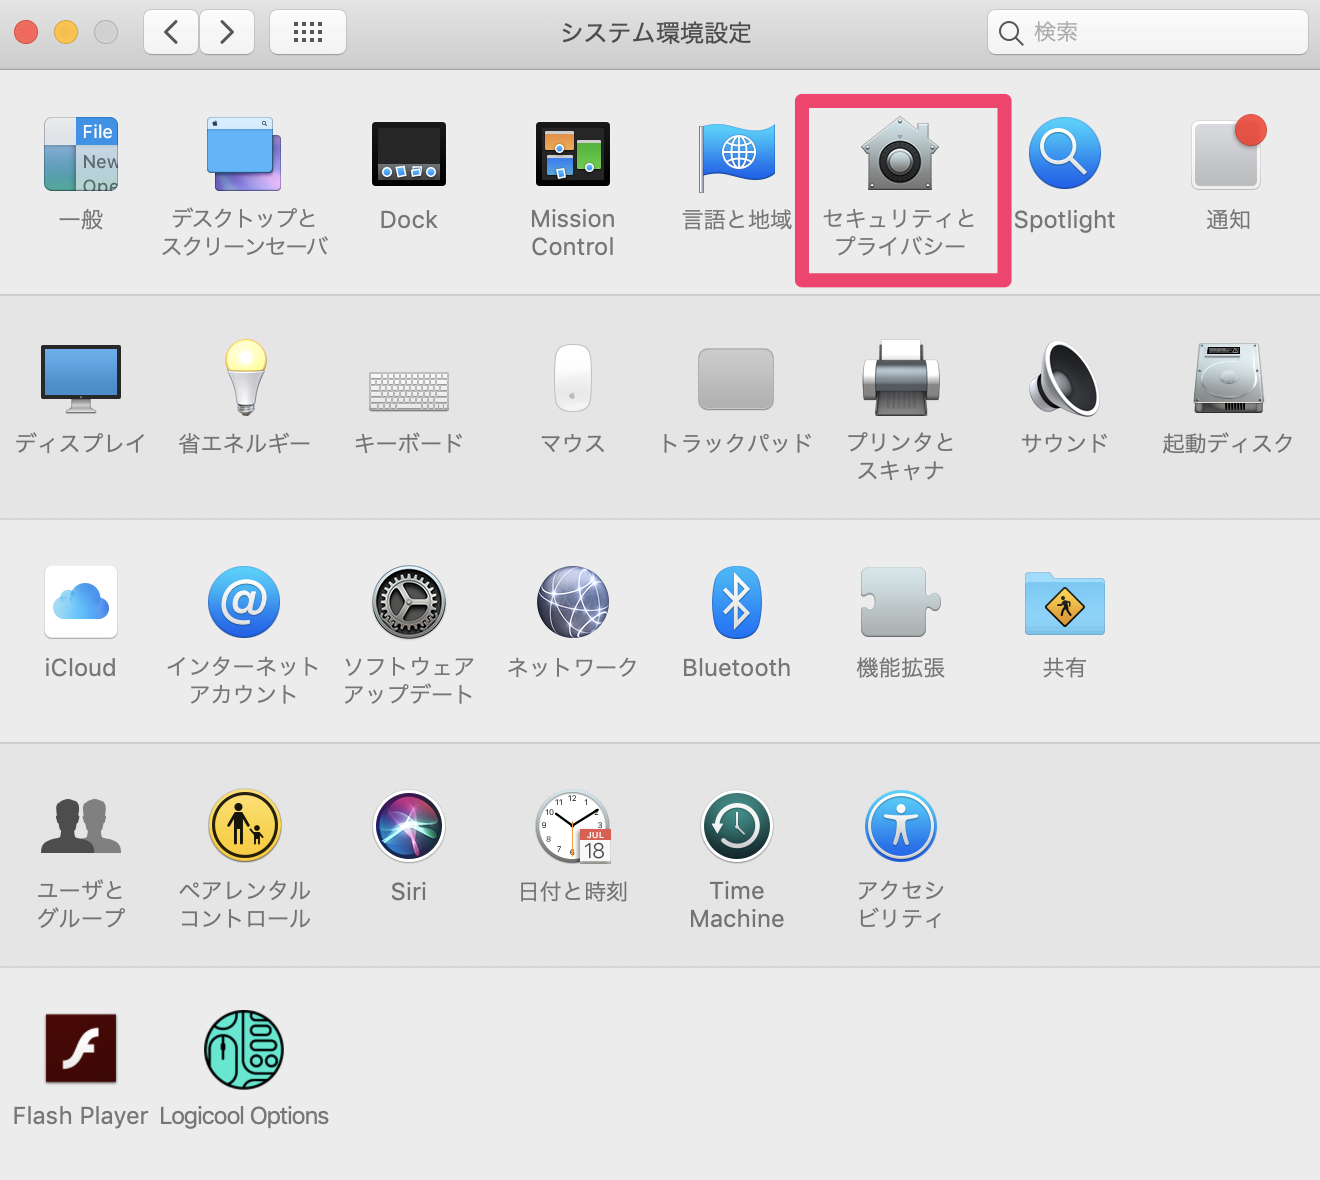Open インターネットアカウント preferences
This screenshot has height=1180, width=1320.
tap(244, 602)
